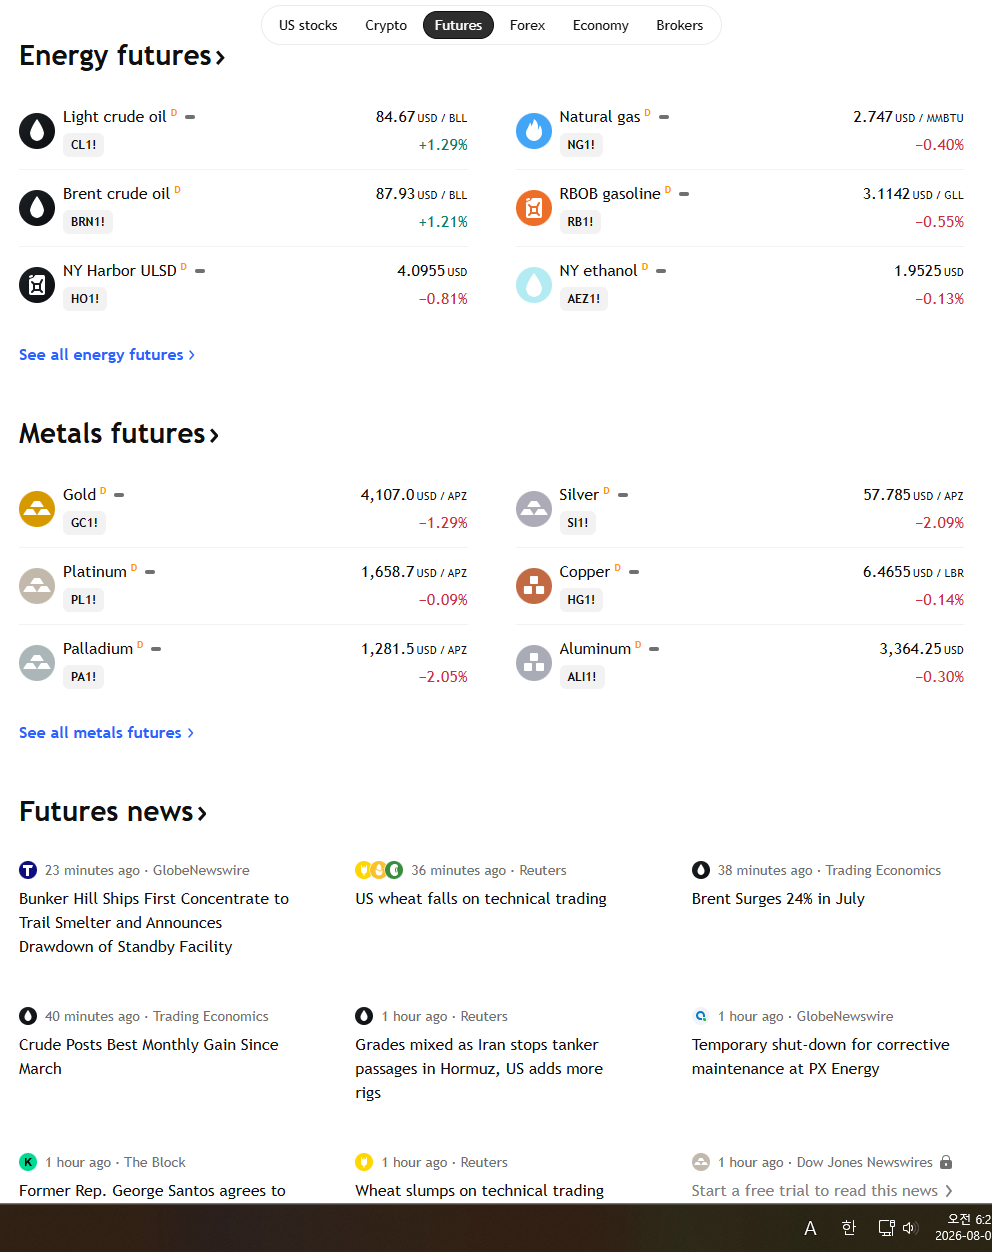Switch to the Crypto tab
The height and width of the screenshot is (1252, 992).
[x=386, y=25]
